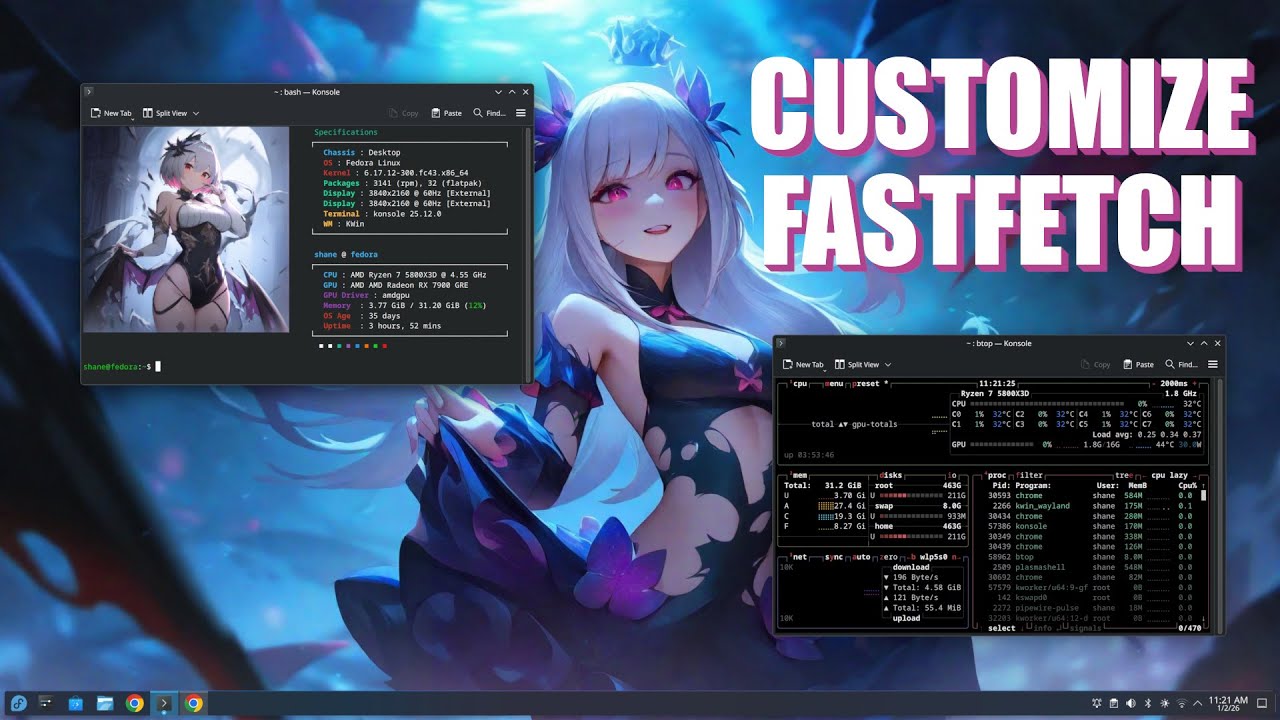Click the btop network interface wlp5s0
1280x720 pixels.
point(932,557)
